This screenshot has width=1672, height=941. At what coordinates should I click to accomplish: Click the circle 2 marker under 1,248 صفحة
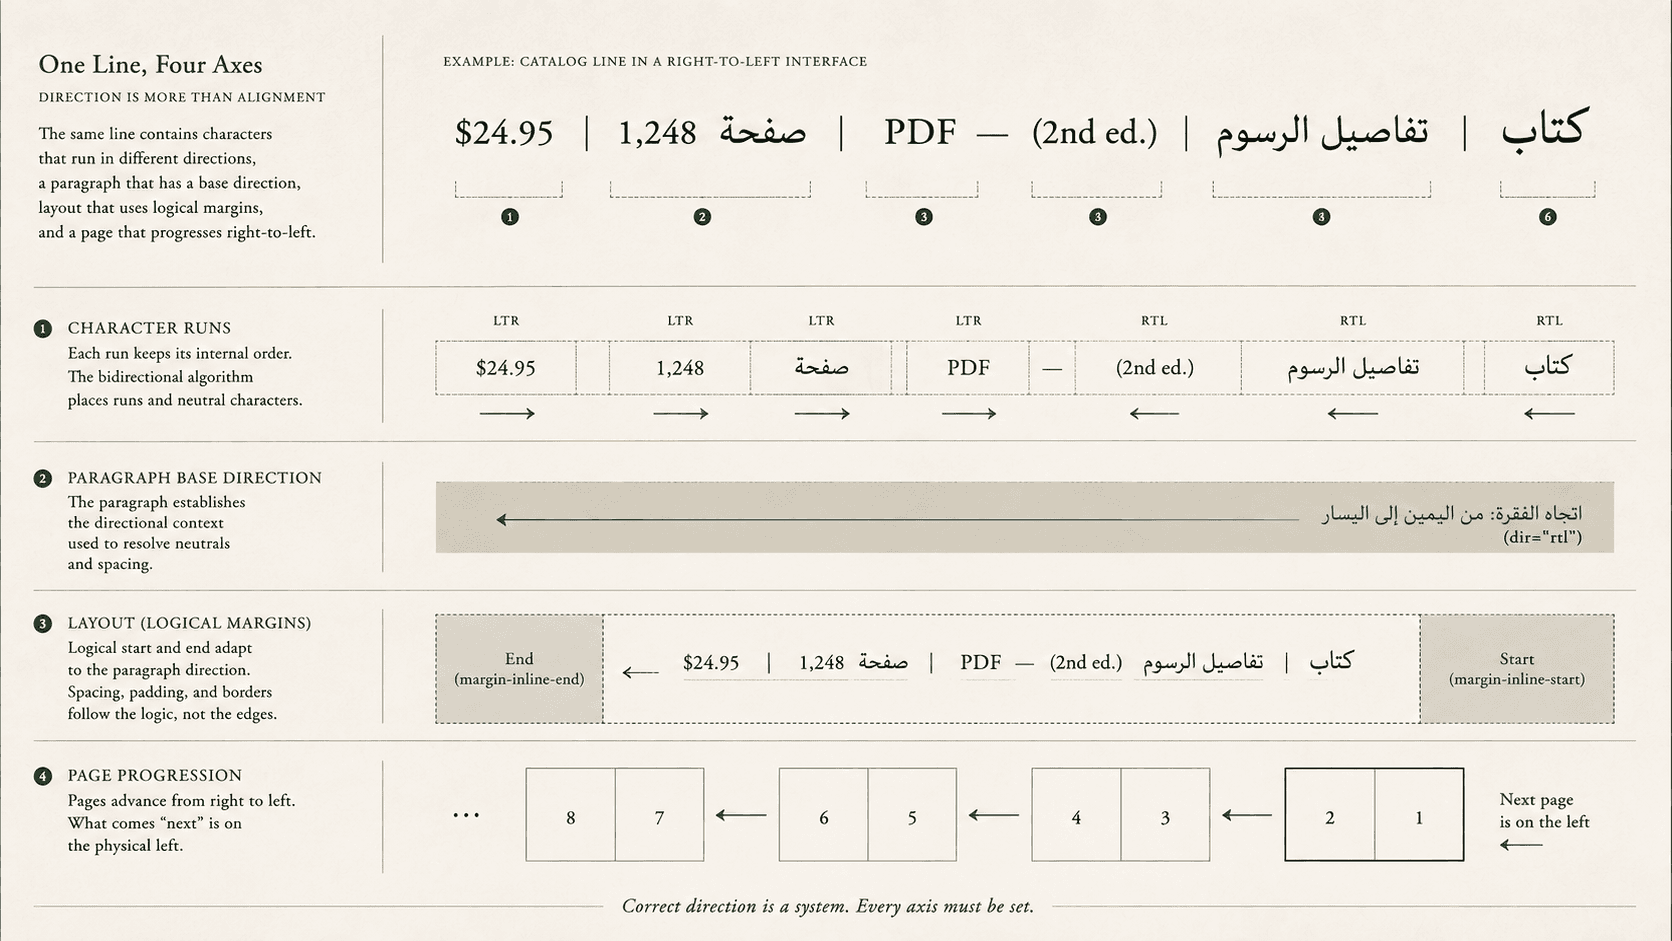coord(703,217)
